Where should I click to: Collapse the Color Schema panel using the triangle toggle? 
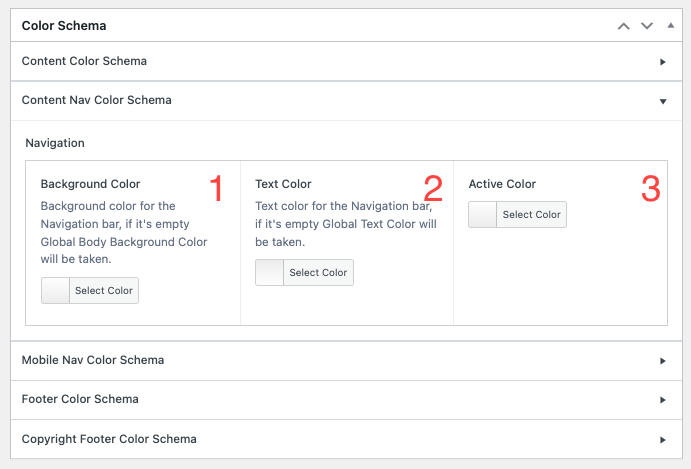(669, 26)
